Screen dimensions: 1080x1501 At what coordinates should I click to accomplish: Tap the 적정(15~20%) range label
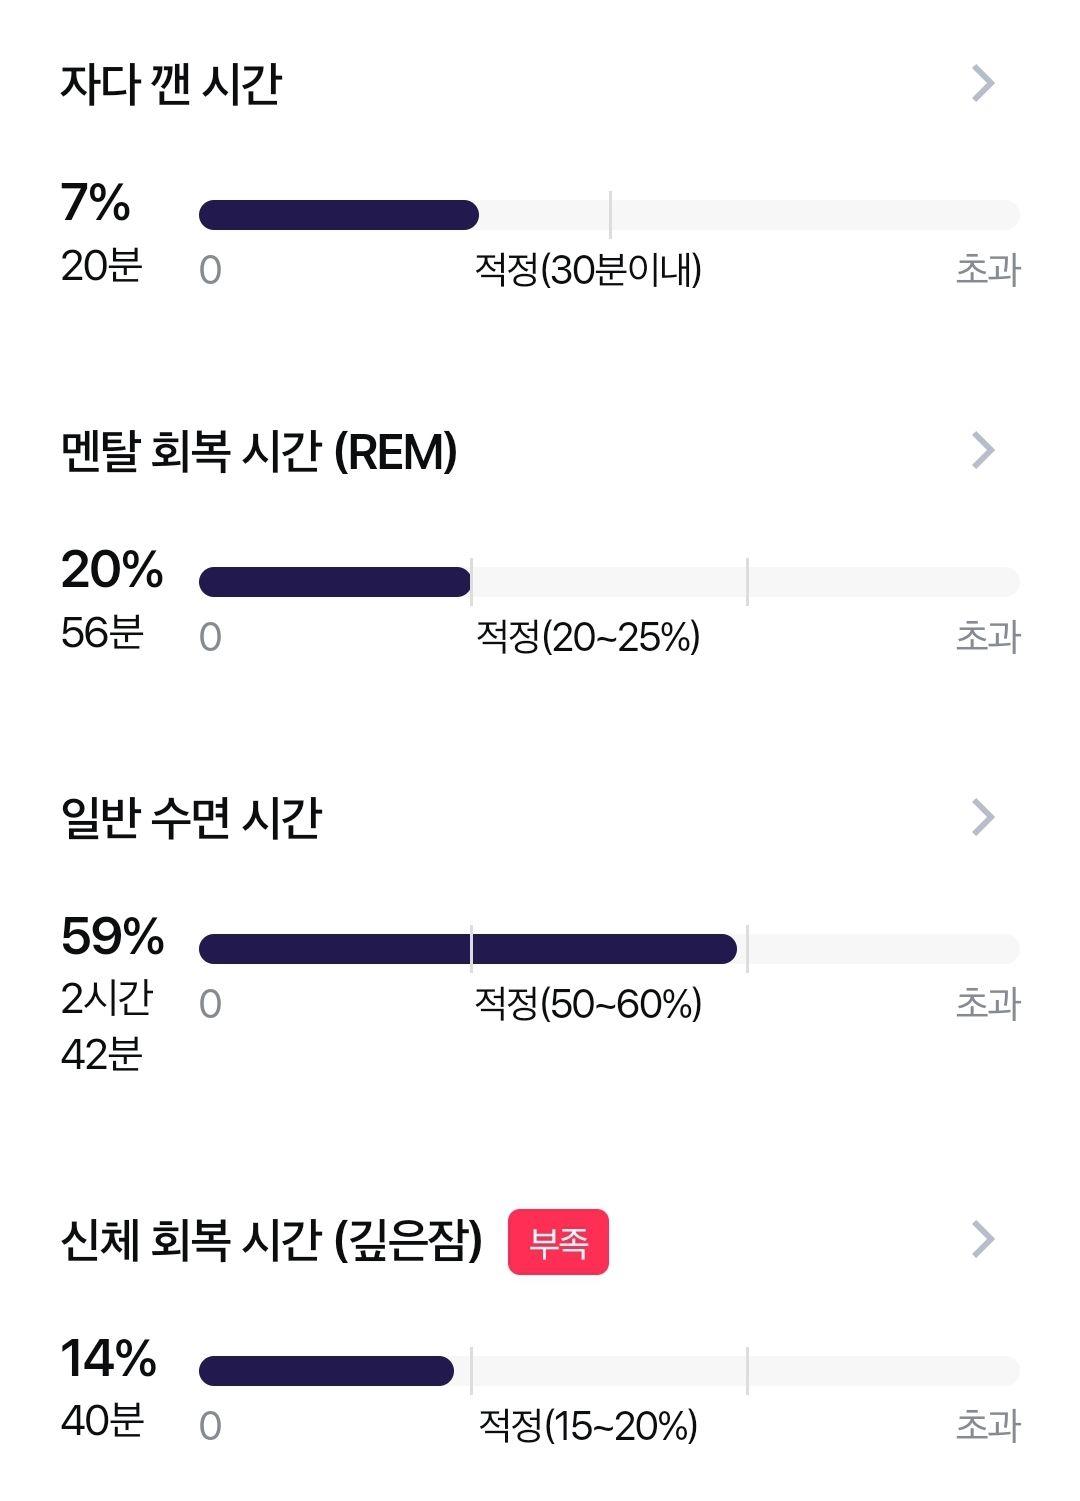[x=588, y=1426]
